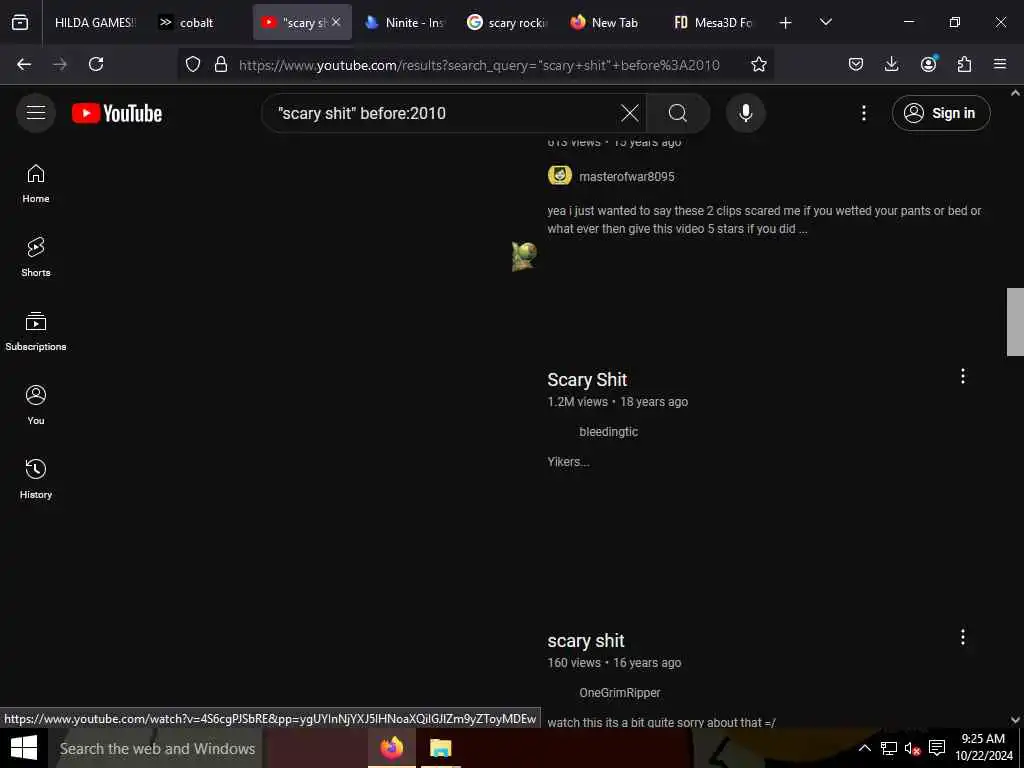1024x768 pixels.
Task: Open more options for 1.2M views Scary Shit
Action: [x=963, y=376]
